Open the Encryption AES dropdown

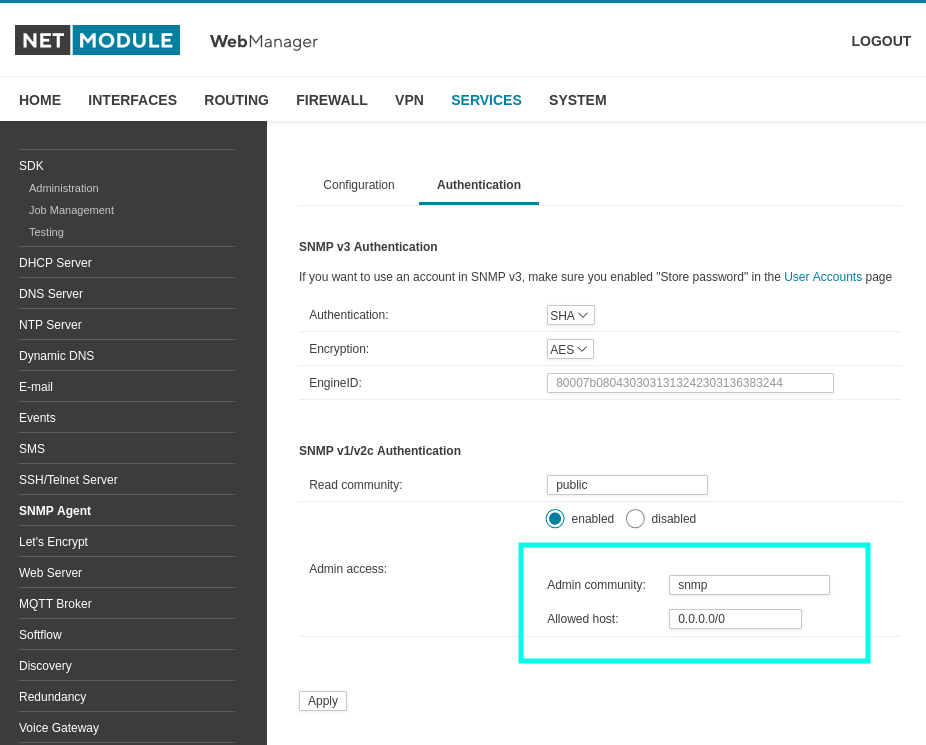[570, 349]
